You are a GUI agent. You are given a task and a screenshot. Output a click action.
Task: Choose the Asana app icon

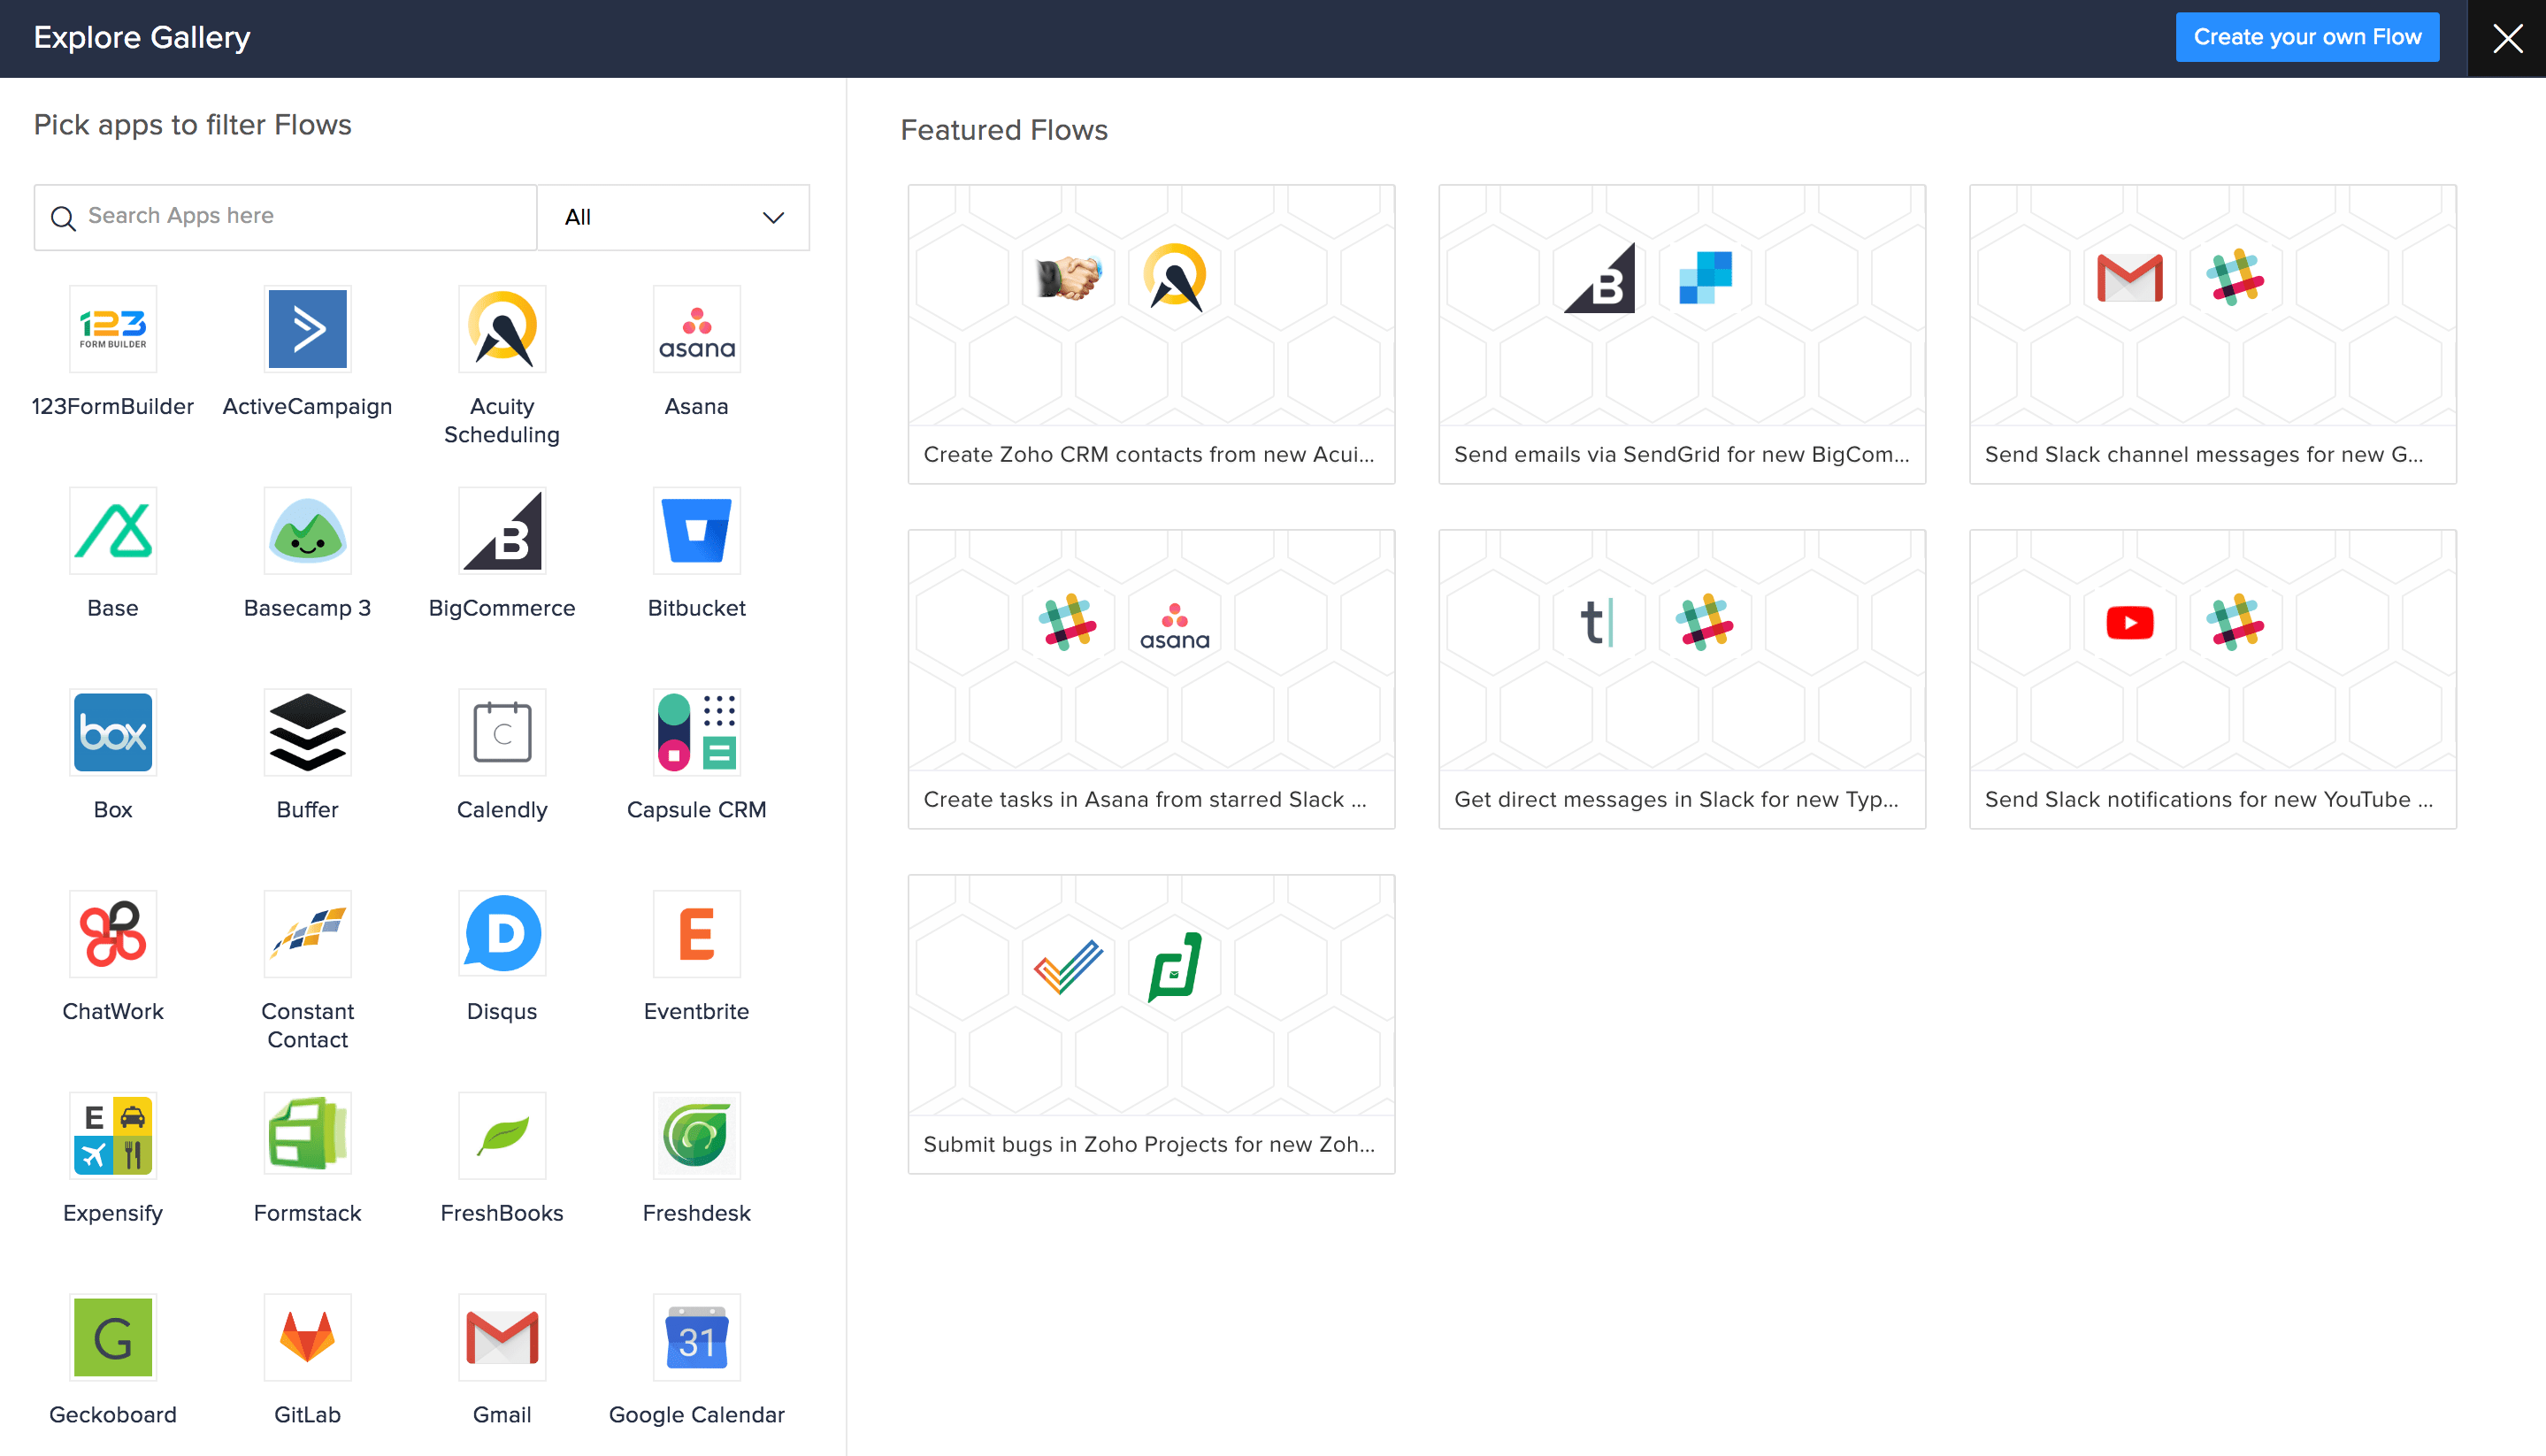696,329
